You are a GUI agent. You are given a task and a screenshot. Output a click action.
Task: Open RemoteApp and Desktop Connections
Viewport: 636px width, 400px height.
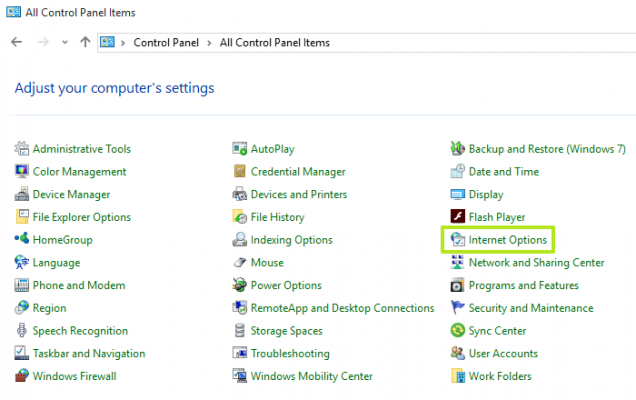342,309
